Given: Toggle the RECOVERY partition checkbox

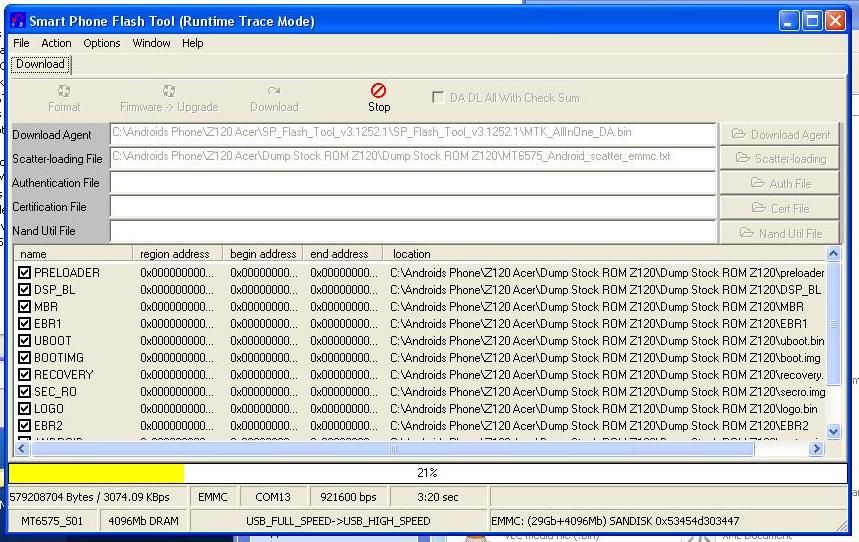Looking at the screenshot, I should point(25,375).
